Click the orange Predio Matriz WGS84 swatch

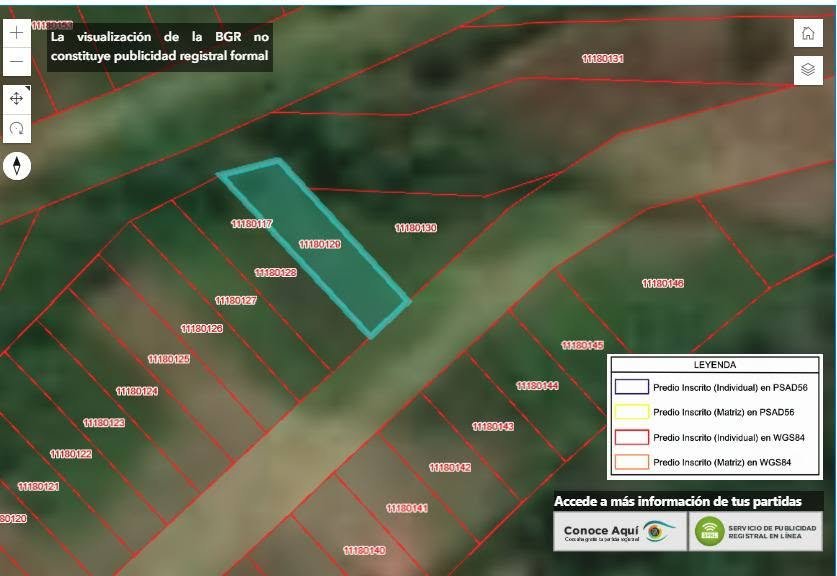click(x=631, y=462)
